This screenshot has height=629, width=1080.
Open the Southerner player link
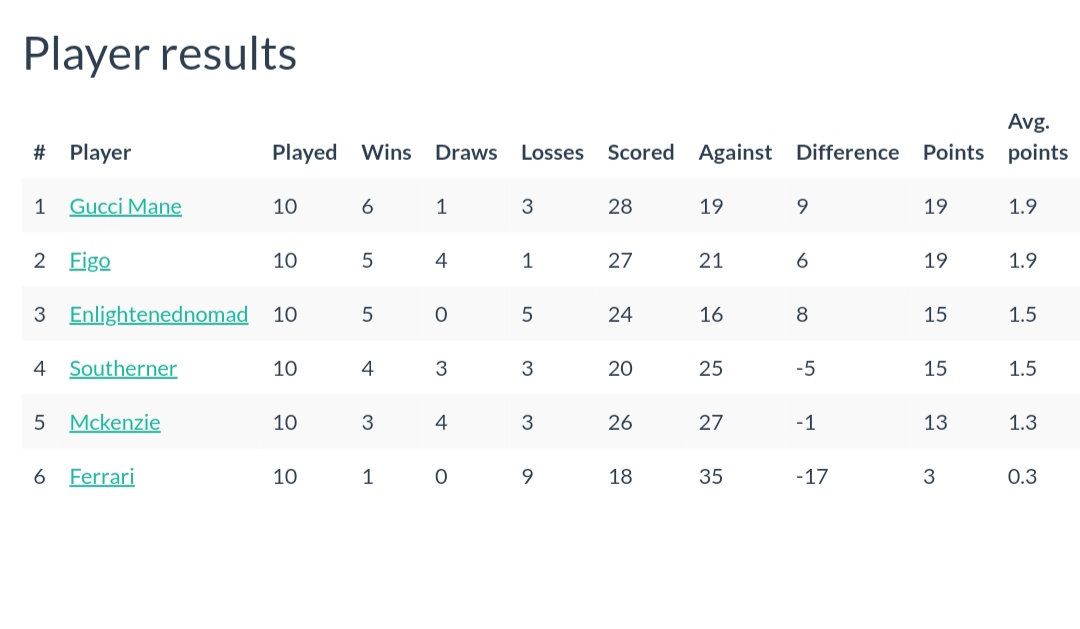[x=123, y=368]
